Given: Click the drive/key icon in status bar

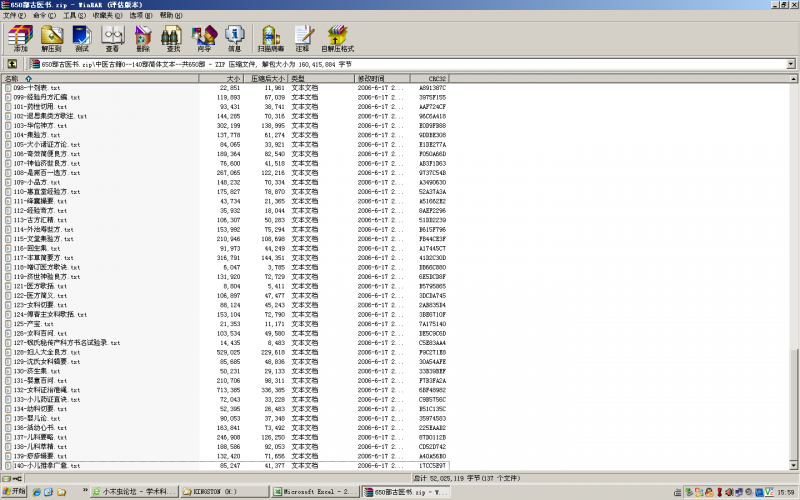Looking at the screenshot, I should (x=13, y=479).
